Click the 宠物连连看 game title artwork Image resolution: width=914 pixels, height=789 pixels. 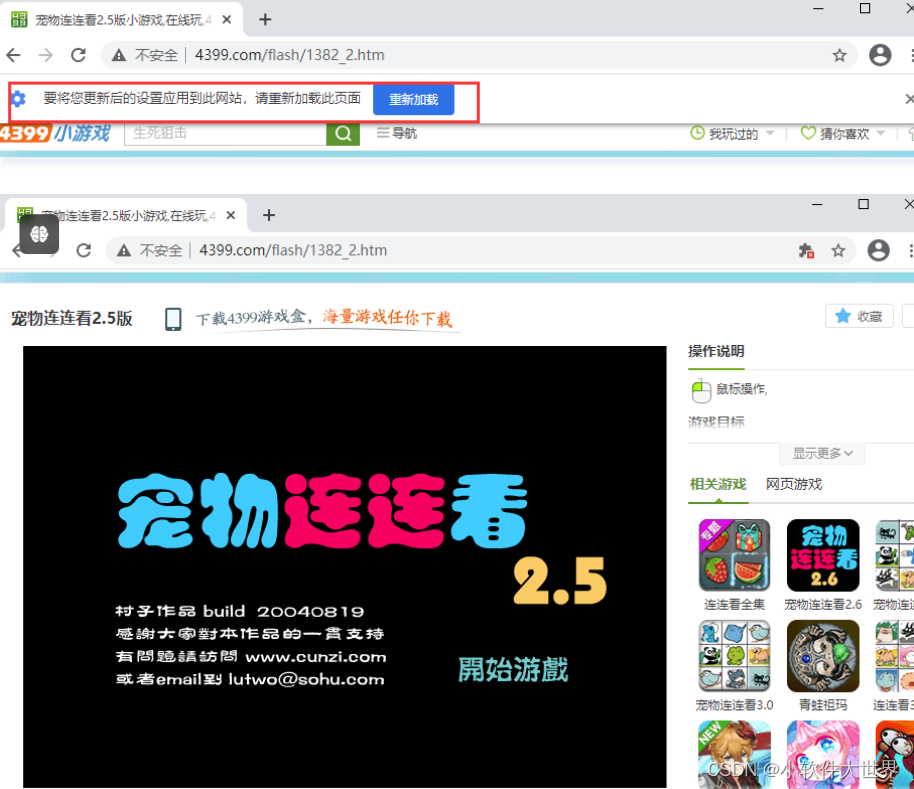coord(322,511)
